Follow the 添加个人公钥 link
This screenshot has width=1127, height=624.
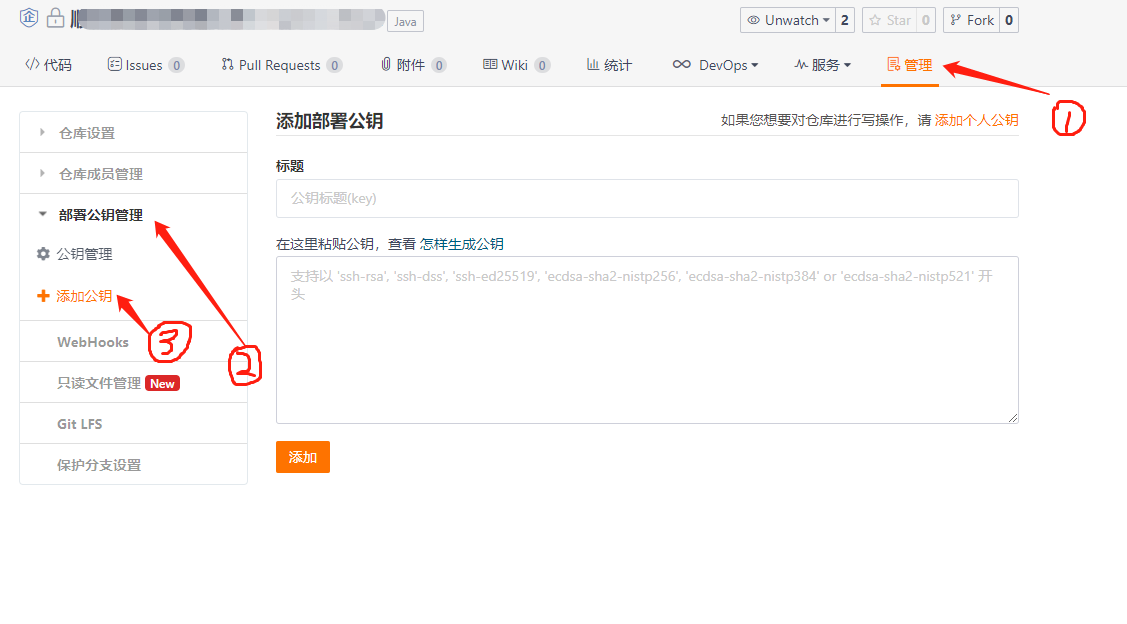(x=976, y=120)
